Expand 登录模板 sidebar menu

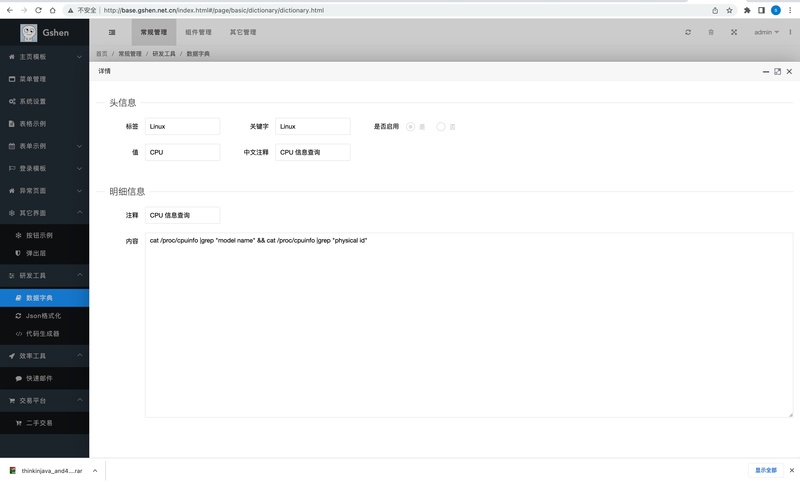44,168
